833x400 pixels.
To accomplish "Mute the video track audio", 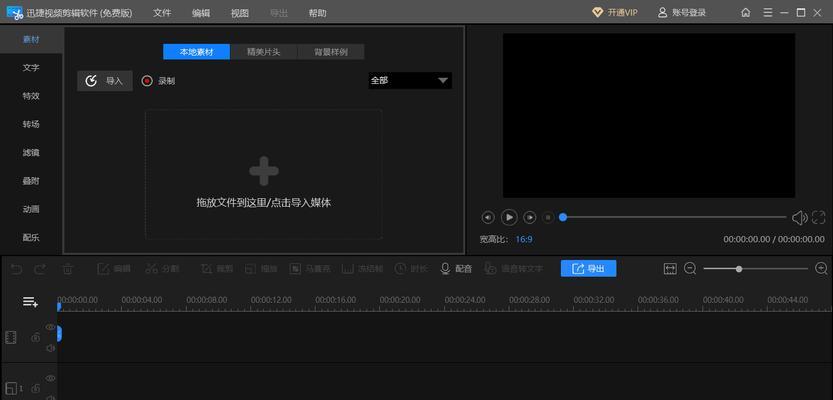I will (50, 348).
